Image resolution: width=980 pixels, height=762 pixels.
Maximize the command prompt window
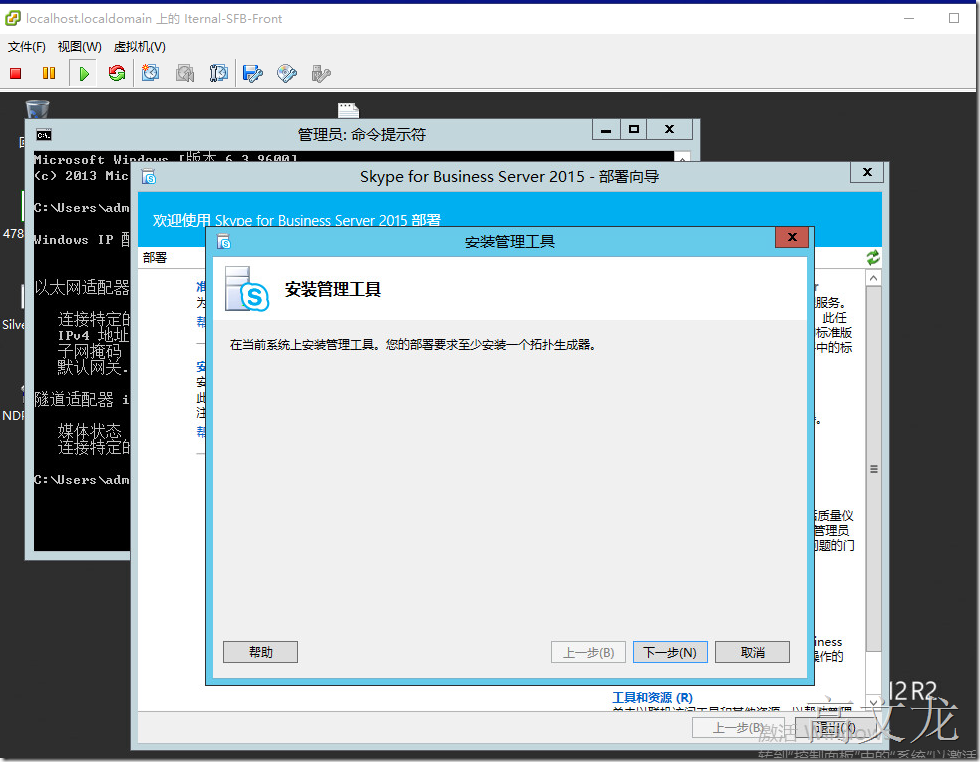click(x=634, y=129)
